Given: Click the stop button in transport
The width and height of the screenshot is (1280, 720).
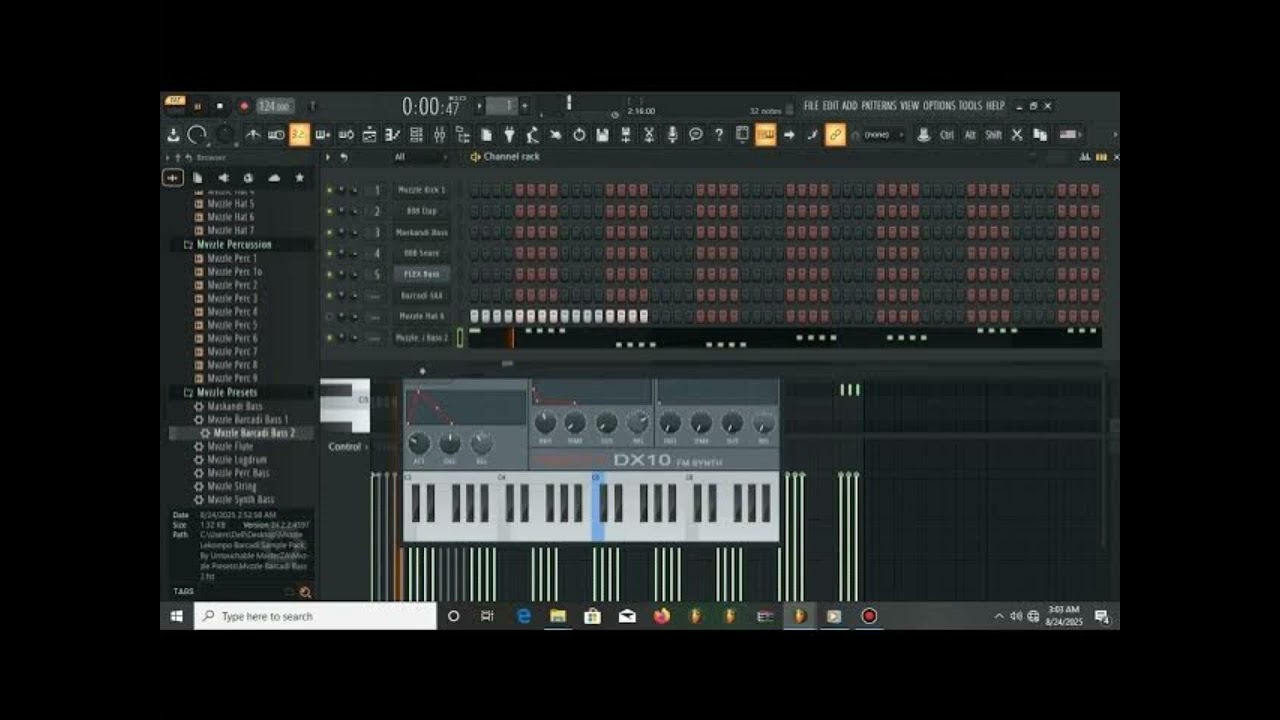Looking at the screenshot, I should 220,106.
